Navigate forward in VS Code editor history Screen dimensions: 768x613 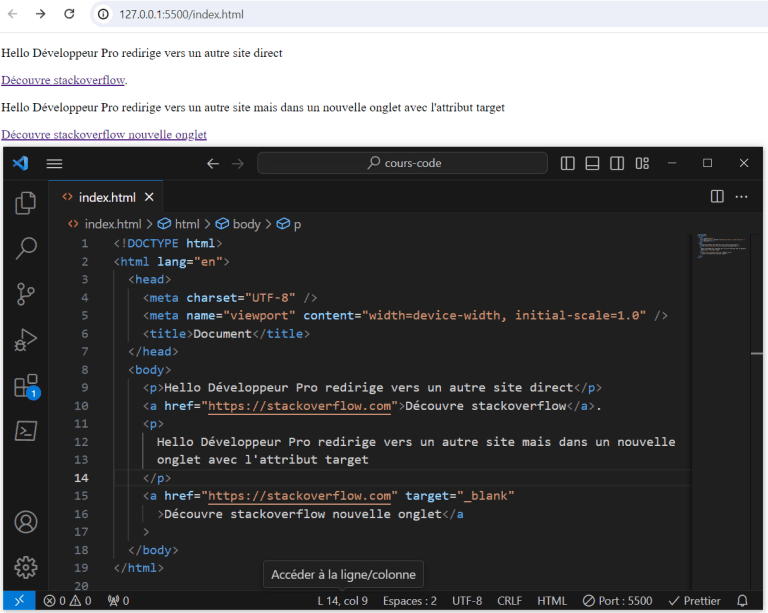(x=238, y=164)
